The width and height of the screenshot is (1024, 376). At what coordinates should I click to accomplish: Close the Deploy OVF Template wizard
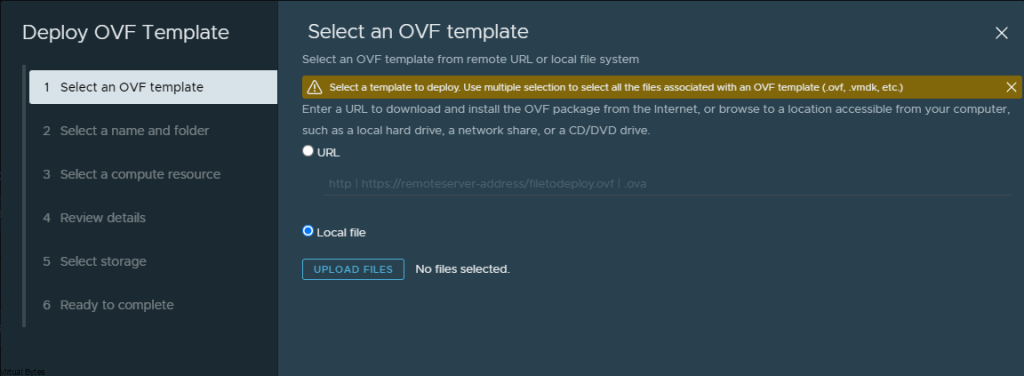(1001, 33)
